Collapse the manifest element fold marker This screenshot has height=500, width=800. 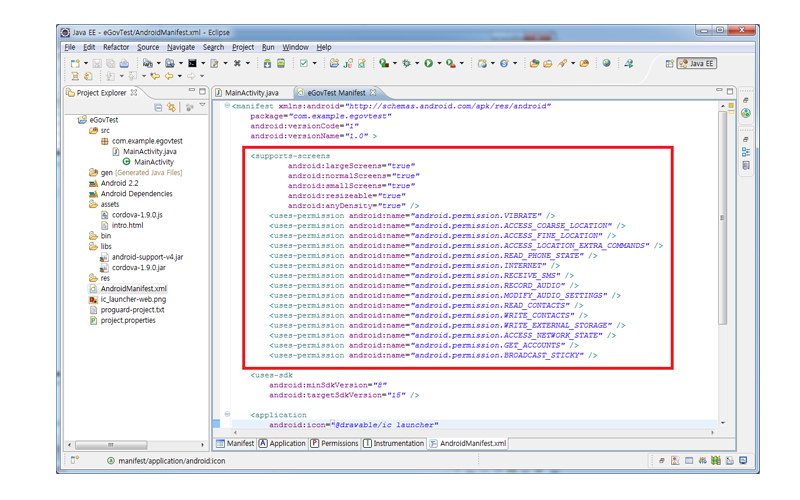point(227,105)
